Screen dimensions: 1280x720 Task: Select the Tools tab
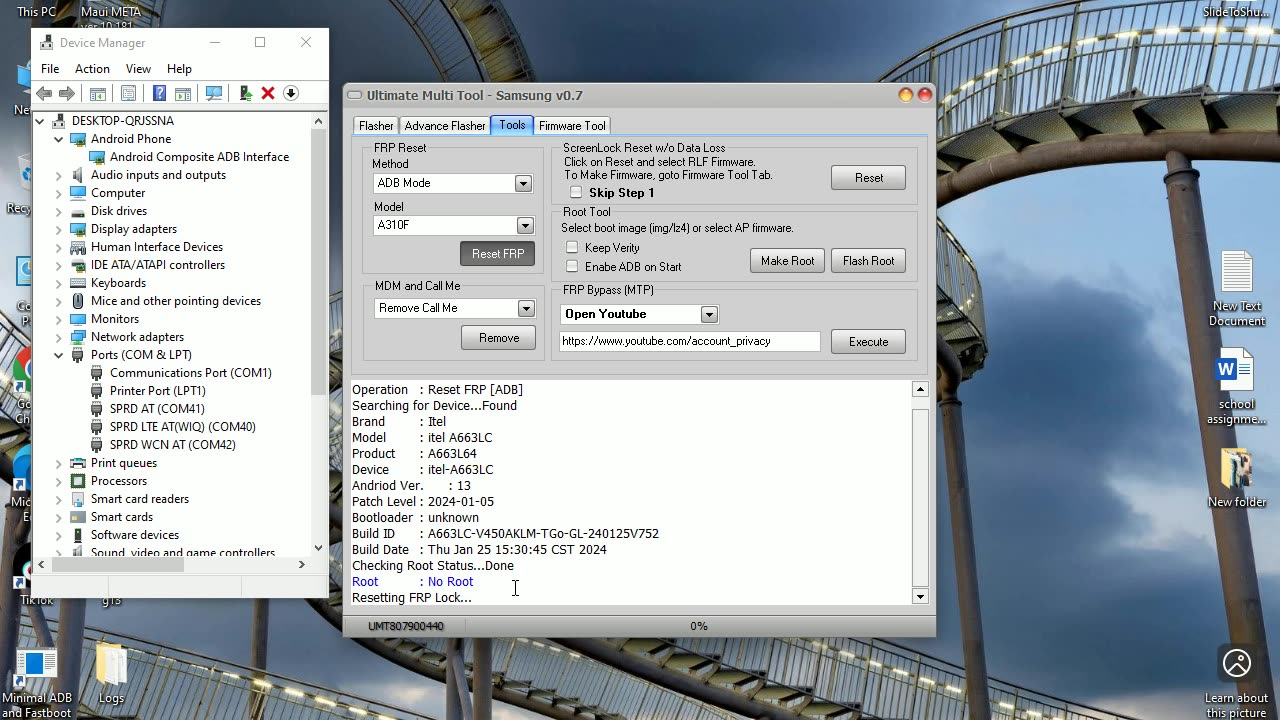[x=512, y=125]
